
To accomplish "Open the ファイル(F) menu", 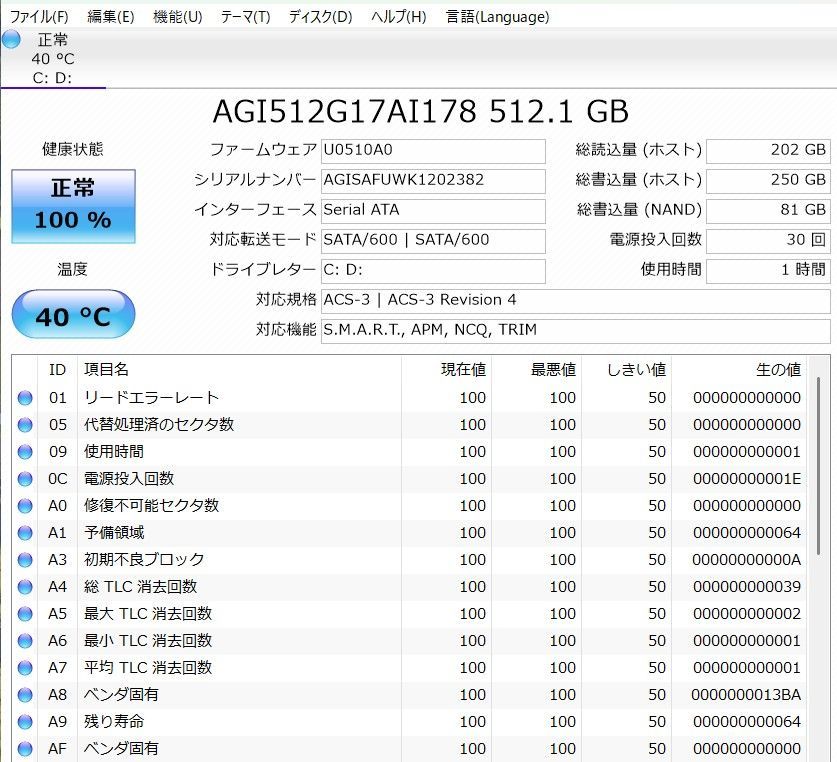I will (x=39, y=17).
